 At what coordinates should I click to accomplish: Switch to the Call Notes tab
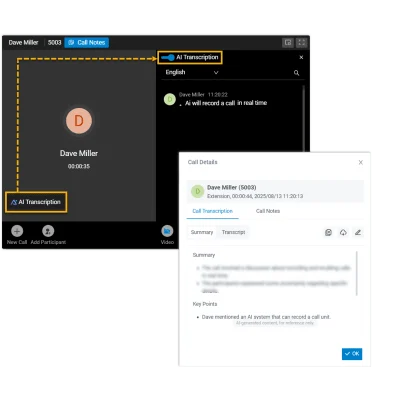point(268,211)
